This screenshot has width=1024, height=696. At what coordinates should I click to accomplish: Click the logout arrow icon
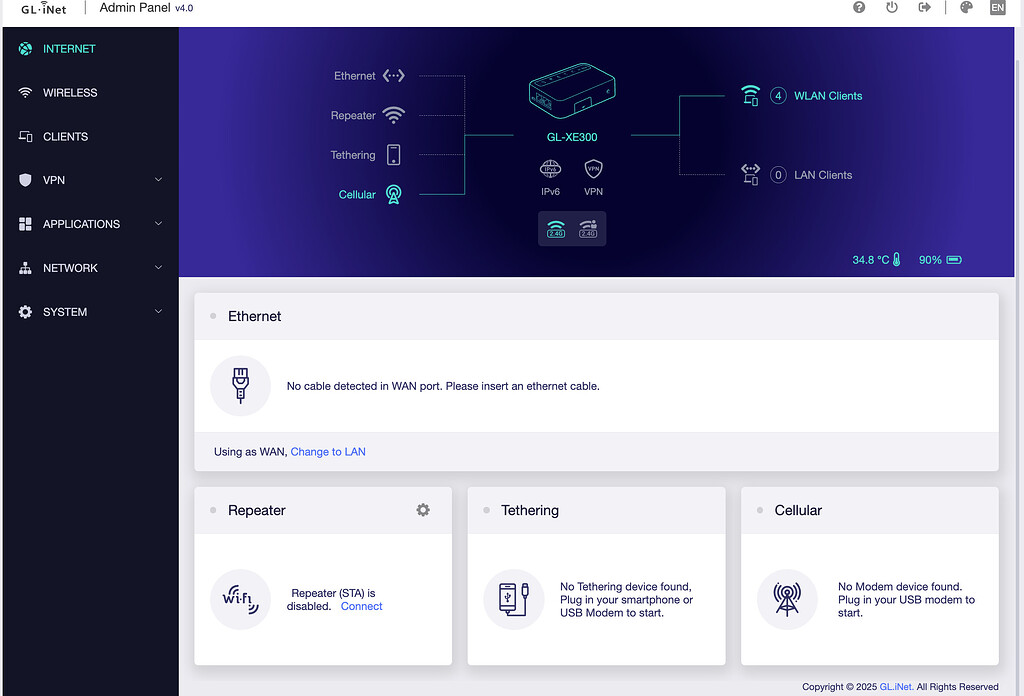(x=925, y=8)
